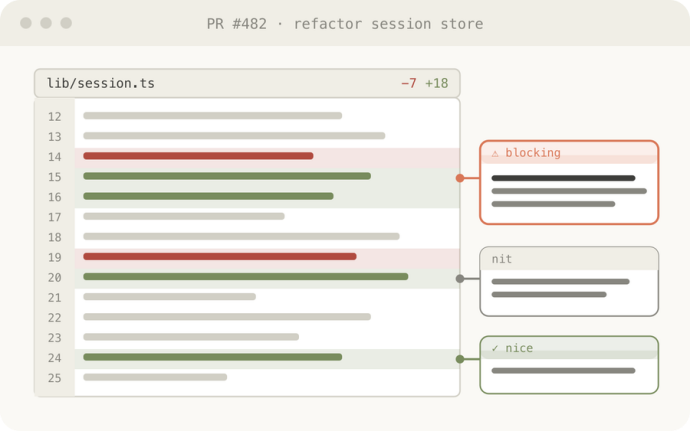
Task: Select line number 14 in gutter
Action: pos(55,157)
